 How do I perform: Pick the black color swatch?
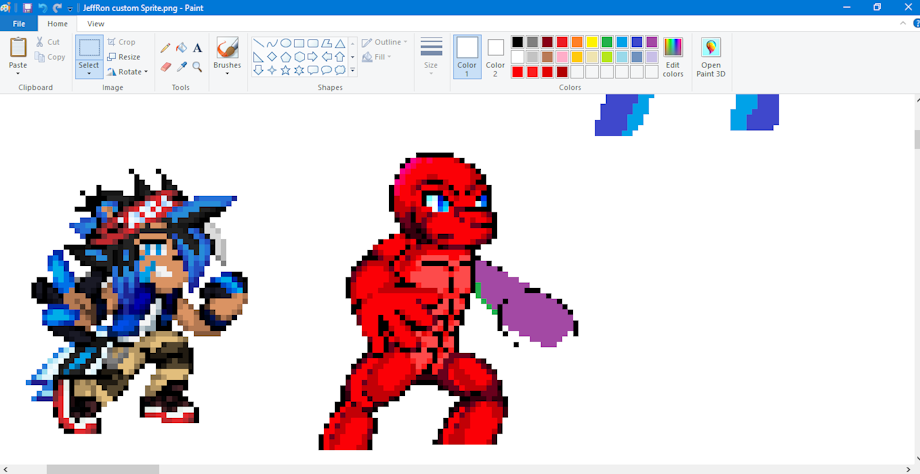[518, 42]
